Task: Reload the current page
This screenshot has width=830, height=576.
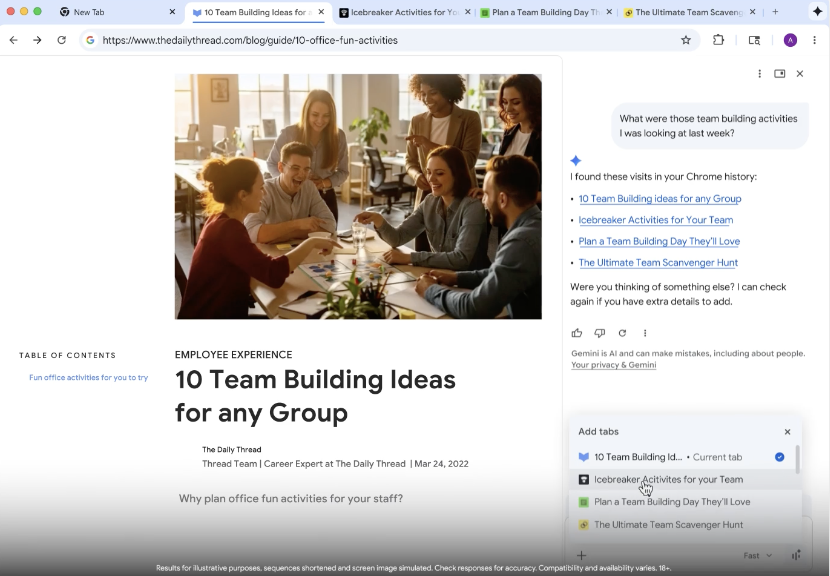Action: [x=61, y=40]
